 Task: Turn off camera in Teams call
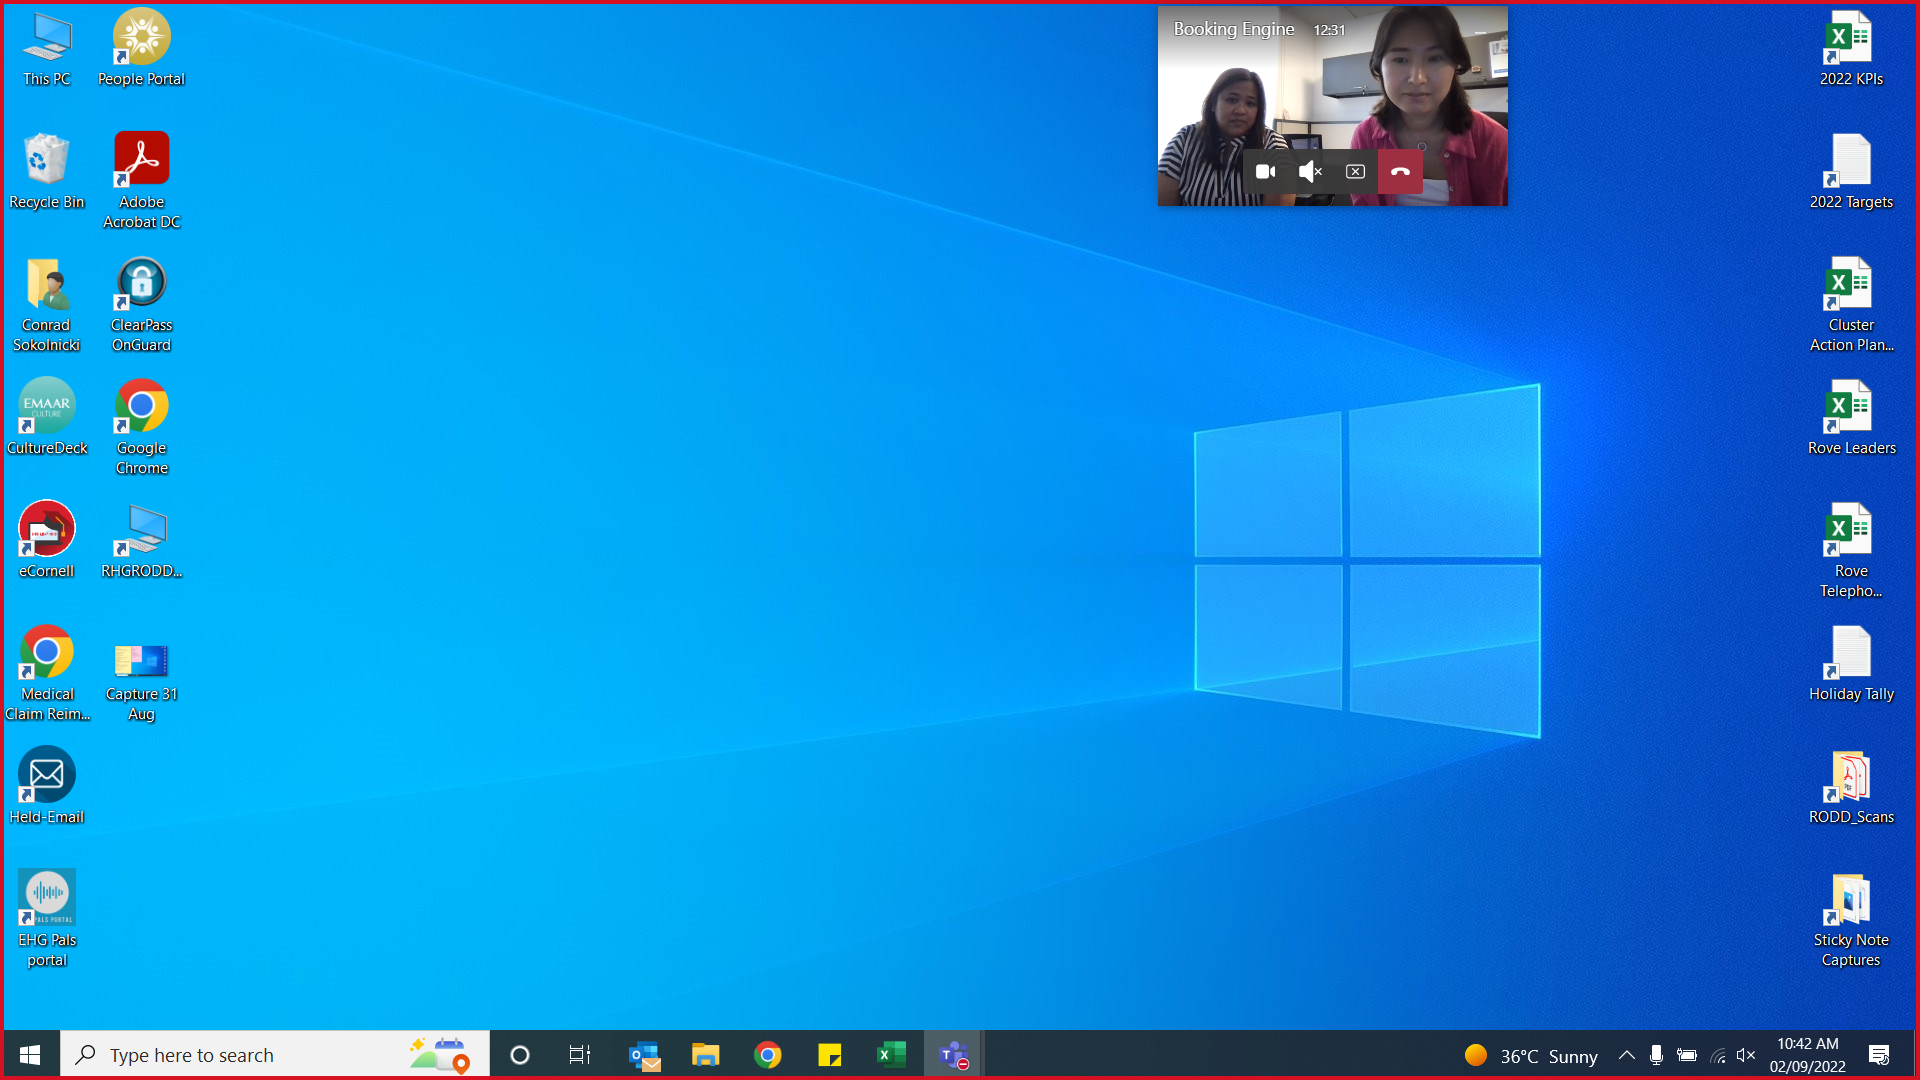[1265, 172]
